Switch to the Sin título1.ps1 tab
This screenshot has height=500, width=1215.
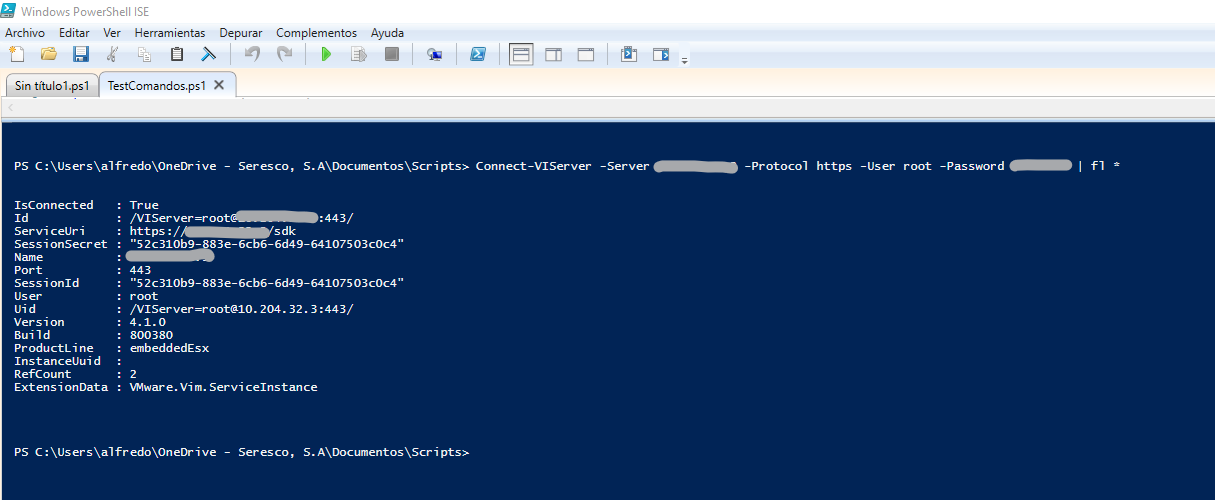click(x=52, y=86)
